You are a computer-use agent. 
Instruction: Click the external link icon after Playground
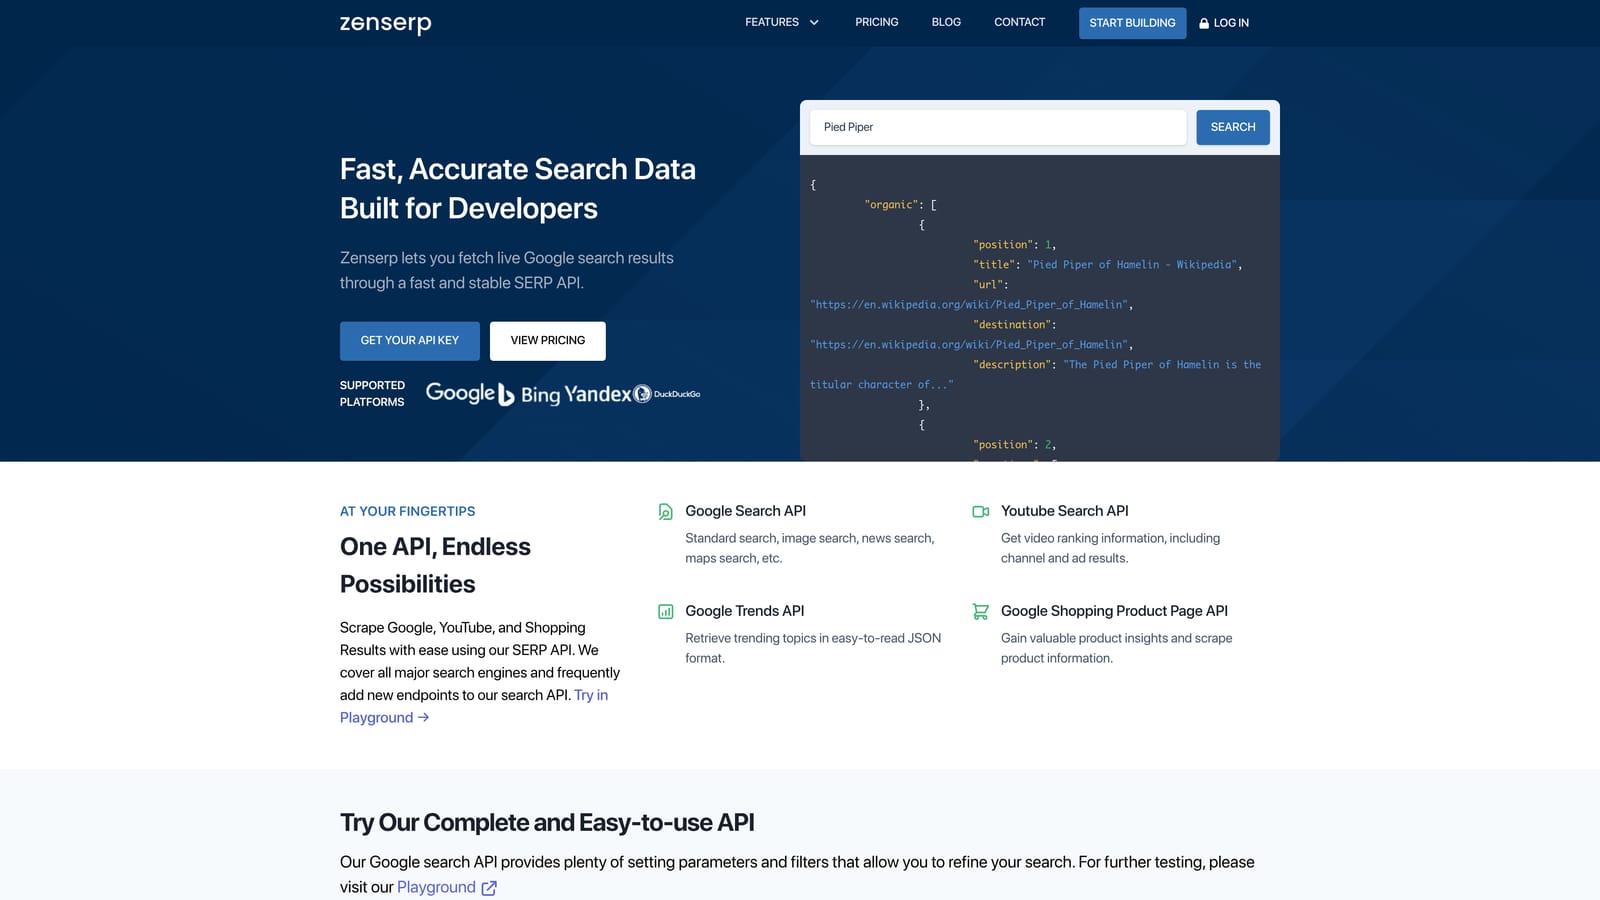pos(489,888)
